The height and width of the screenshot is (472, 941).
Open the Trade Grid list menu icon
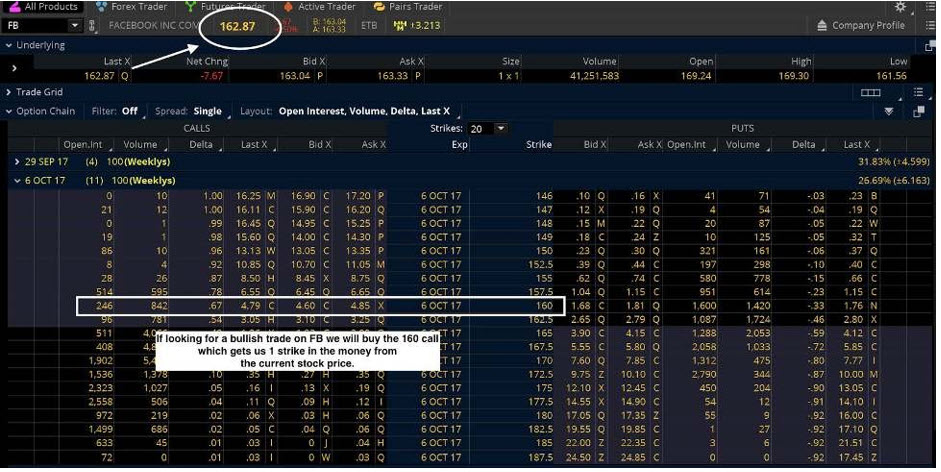pos(918,92)
